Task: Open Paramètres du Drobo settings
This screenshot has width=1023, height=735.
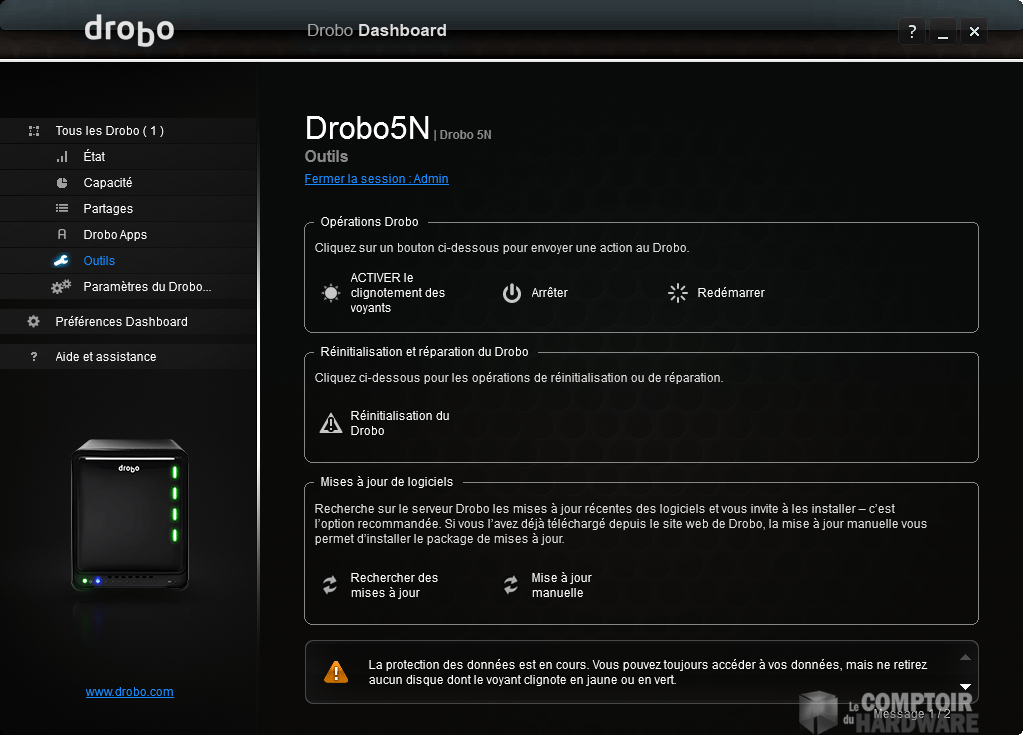Action: point(147,287)
